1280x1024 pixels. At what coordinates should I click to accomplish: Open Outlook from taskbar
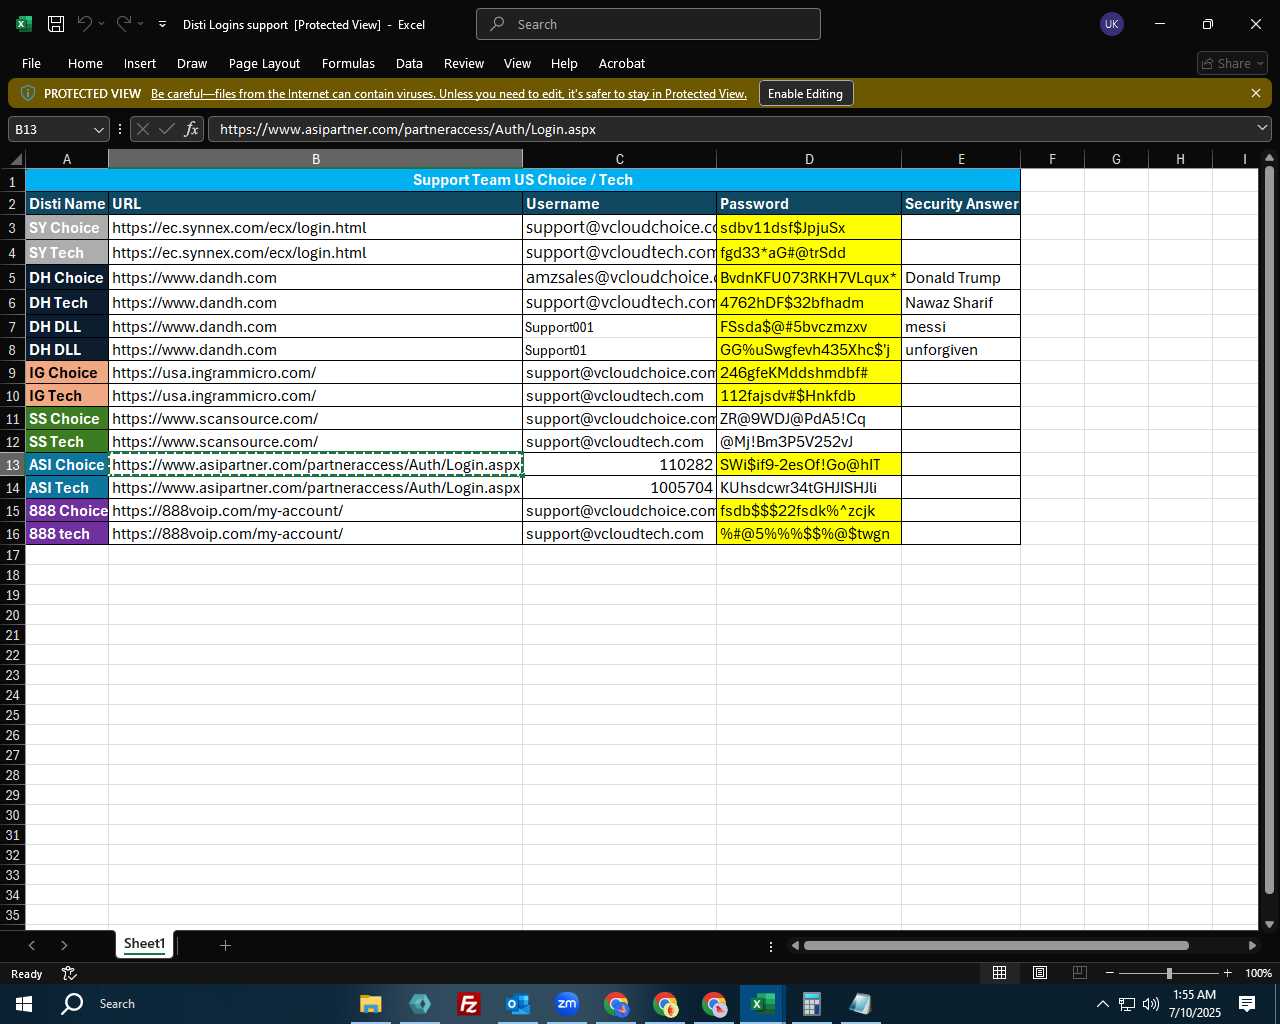point(517,1004)
